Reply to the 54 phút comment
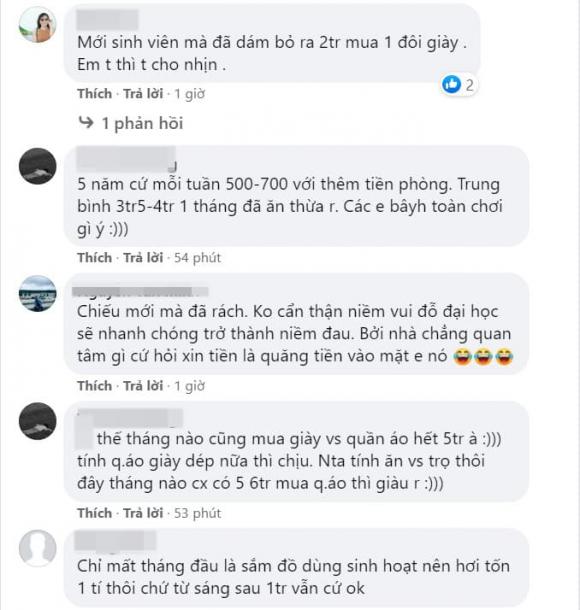Screen dimensions: 580x610 click(143, 258)
